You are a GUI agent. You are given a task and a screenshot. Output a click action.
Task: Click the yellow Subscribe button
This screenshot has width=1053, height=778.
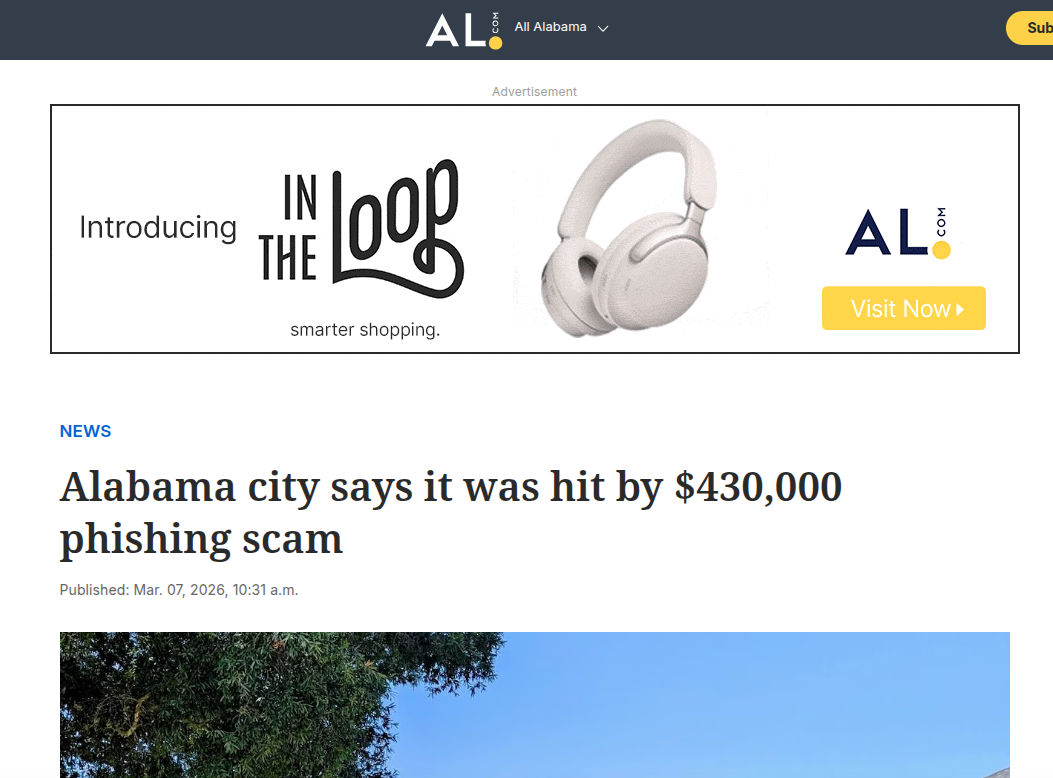coord(1029,28)
